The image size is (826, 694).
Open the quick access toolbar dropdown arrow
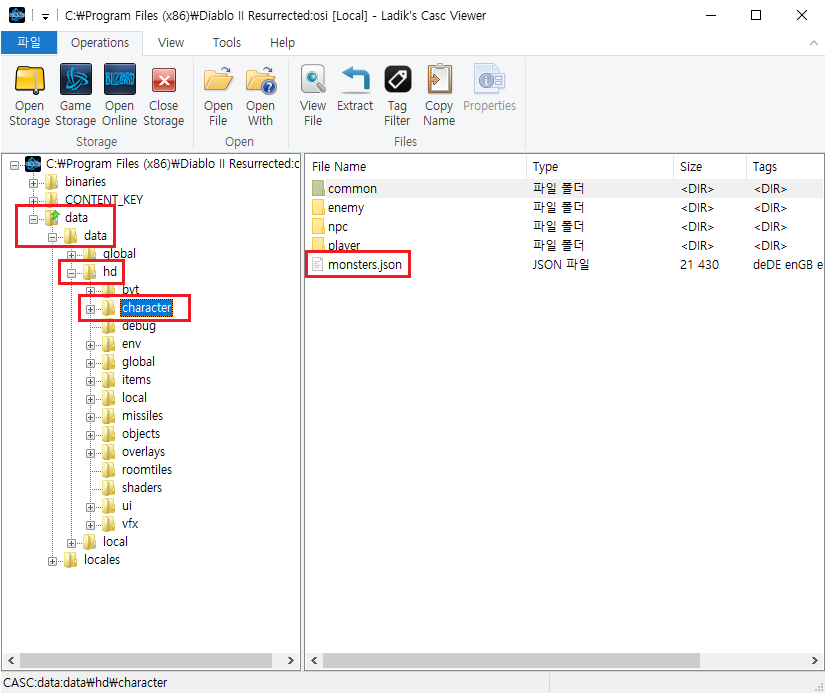pyautogui.click(x=46, y=17)
